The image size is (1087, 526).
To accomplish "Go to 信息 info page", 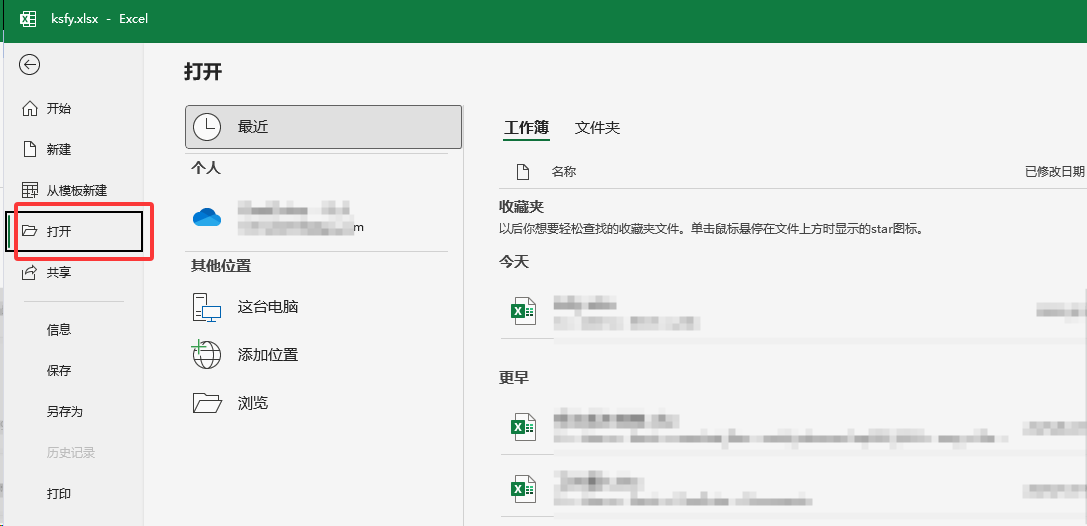I will coord(59,330).
